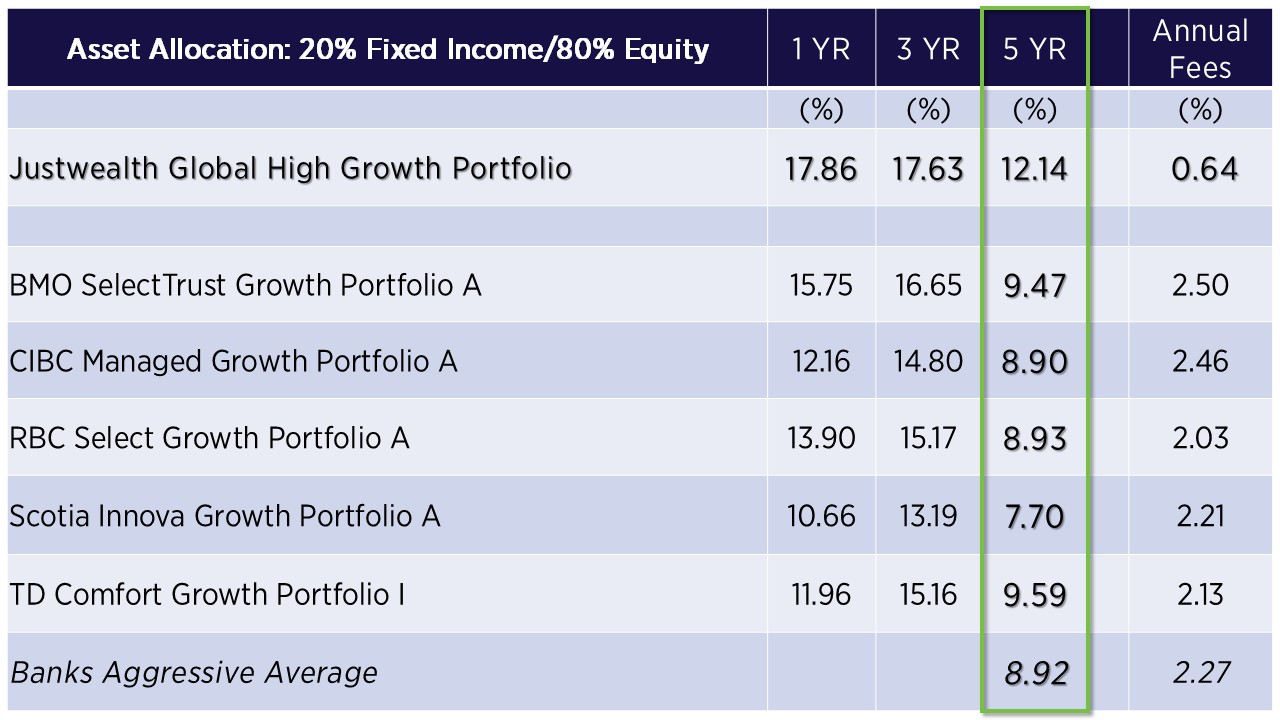Select Scotia 1 YR value 10.66
The width and height of the screenshot is (1280, 720).
click(x=821, y=516)
